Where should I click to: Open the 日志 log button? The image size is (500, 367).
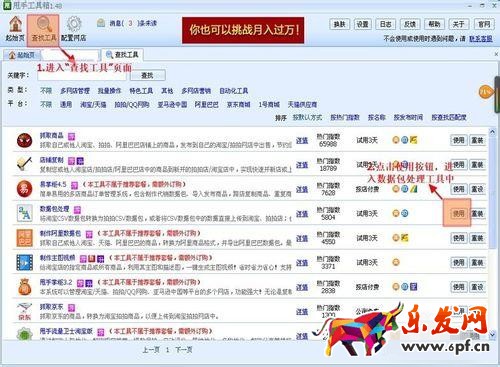[386, 24]
